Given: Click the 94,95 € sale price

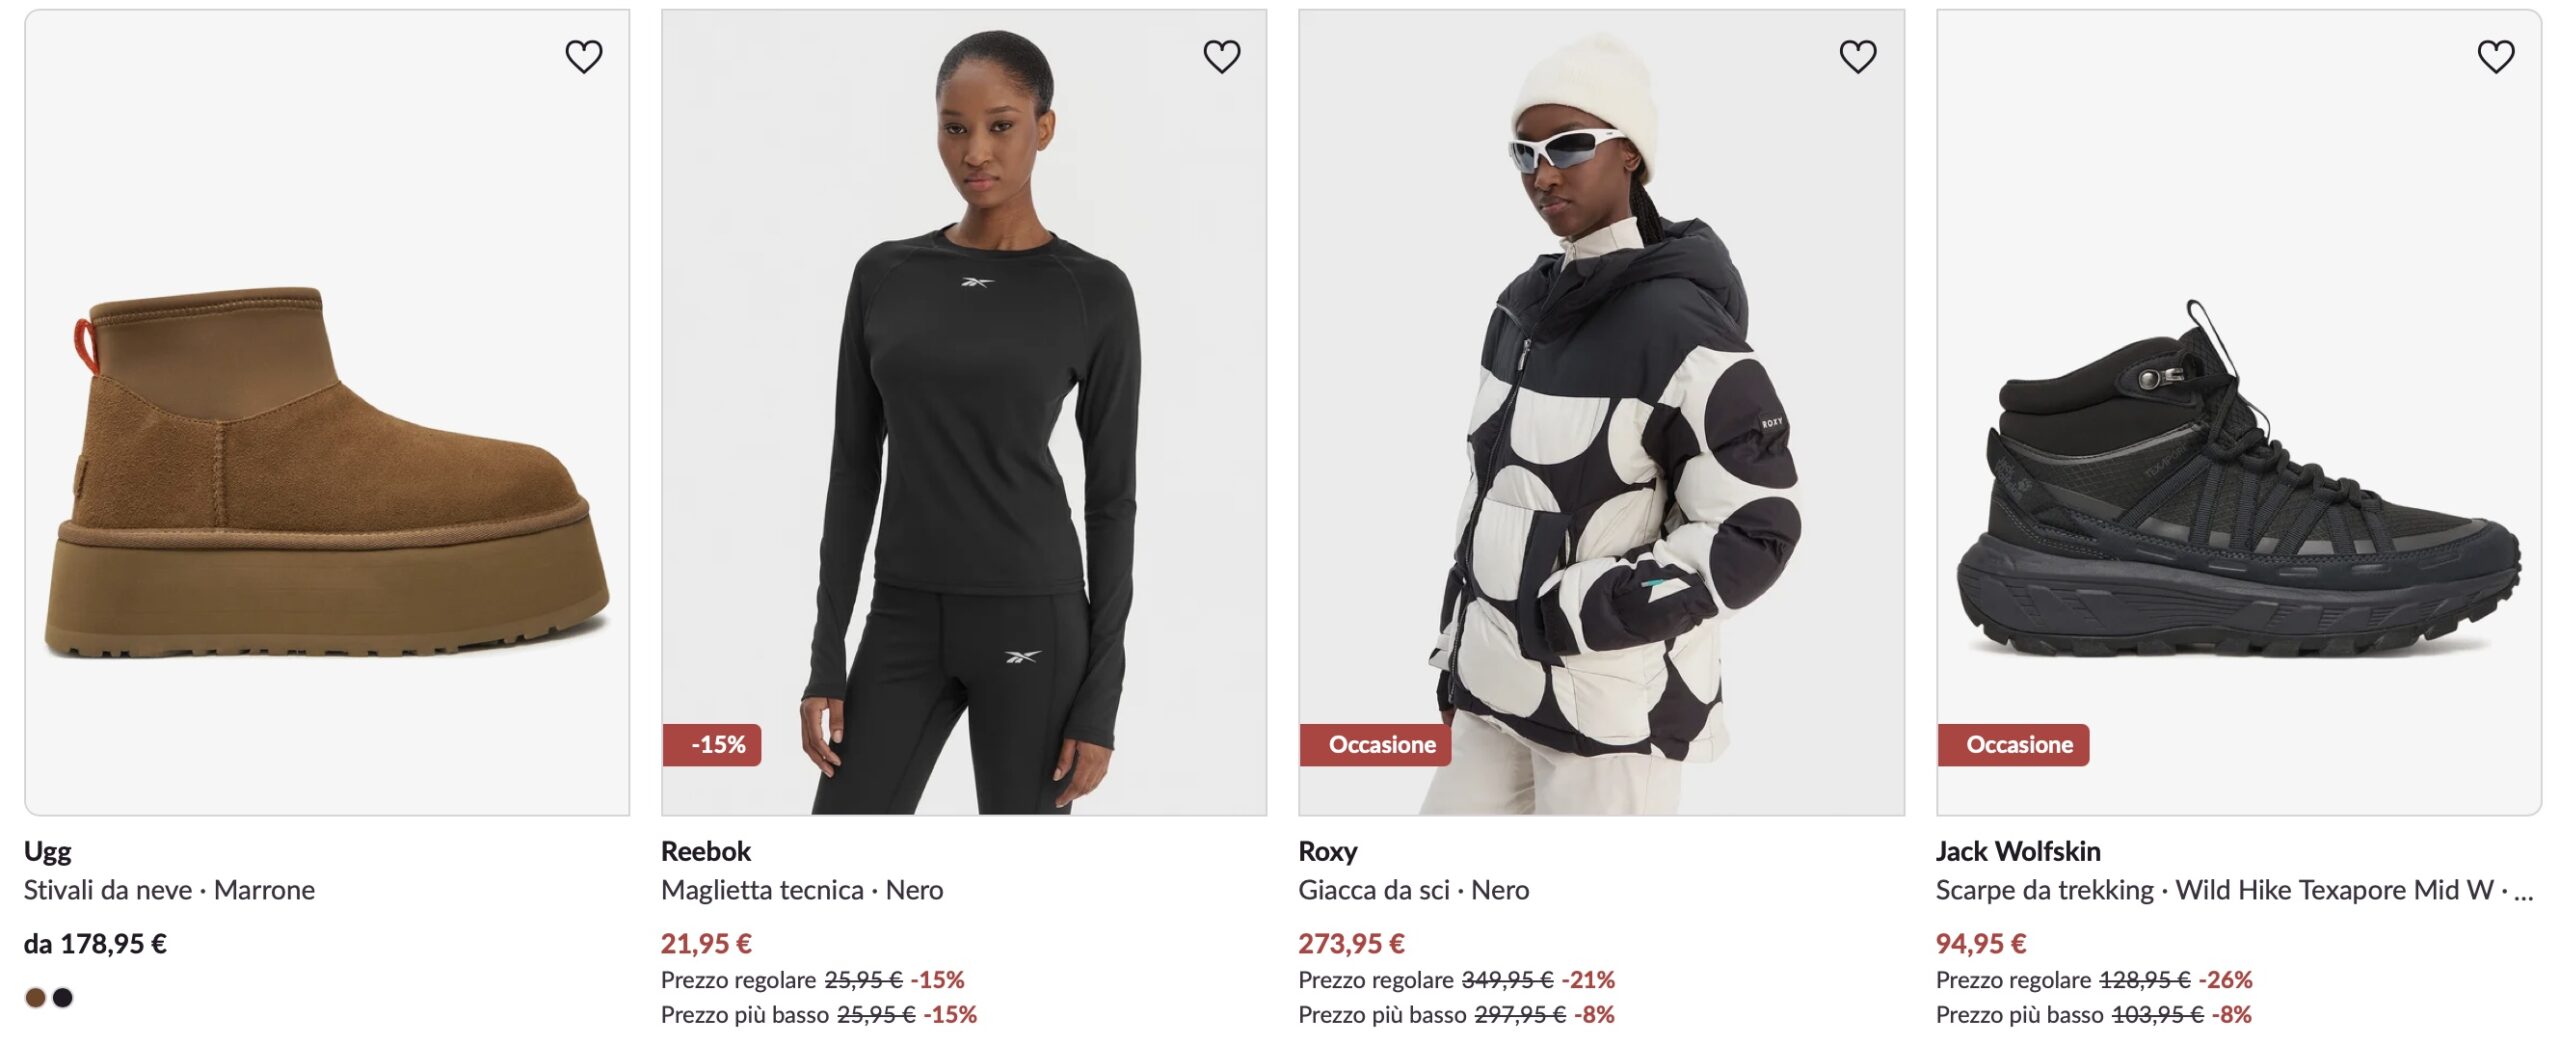Looking at the screenshot, I should tap(1981, 943).
